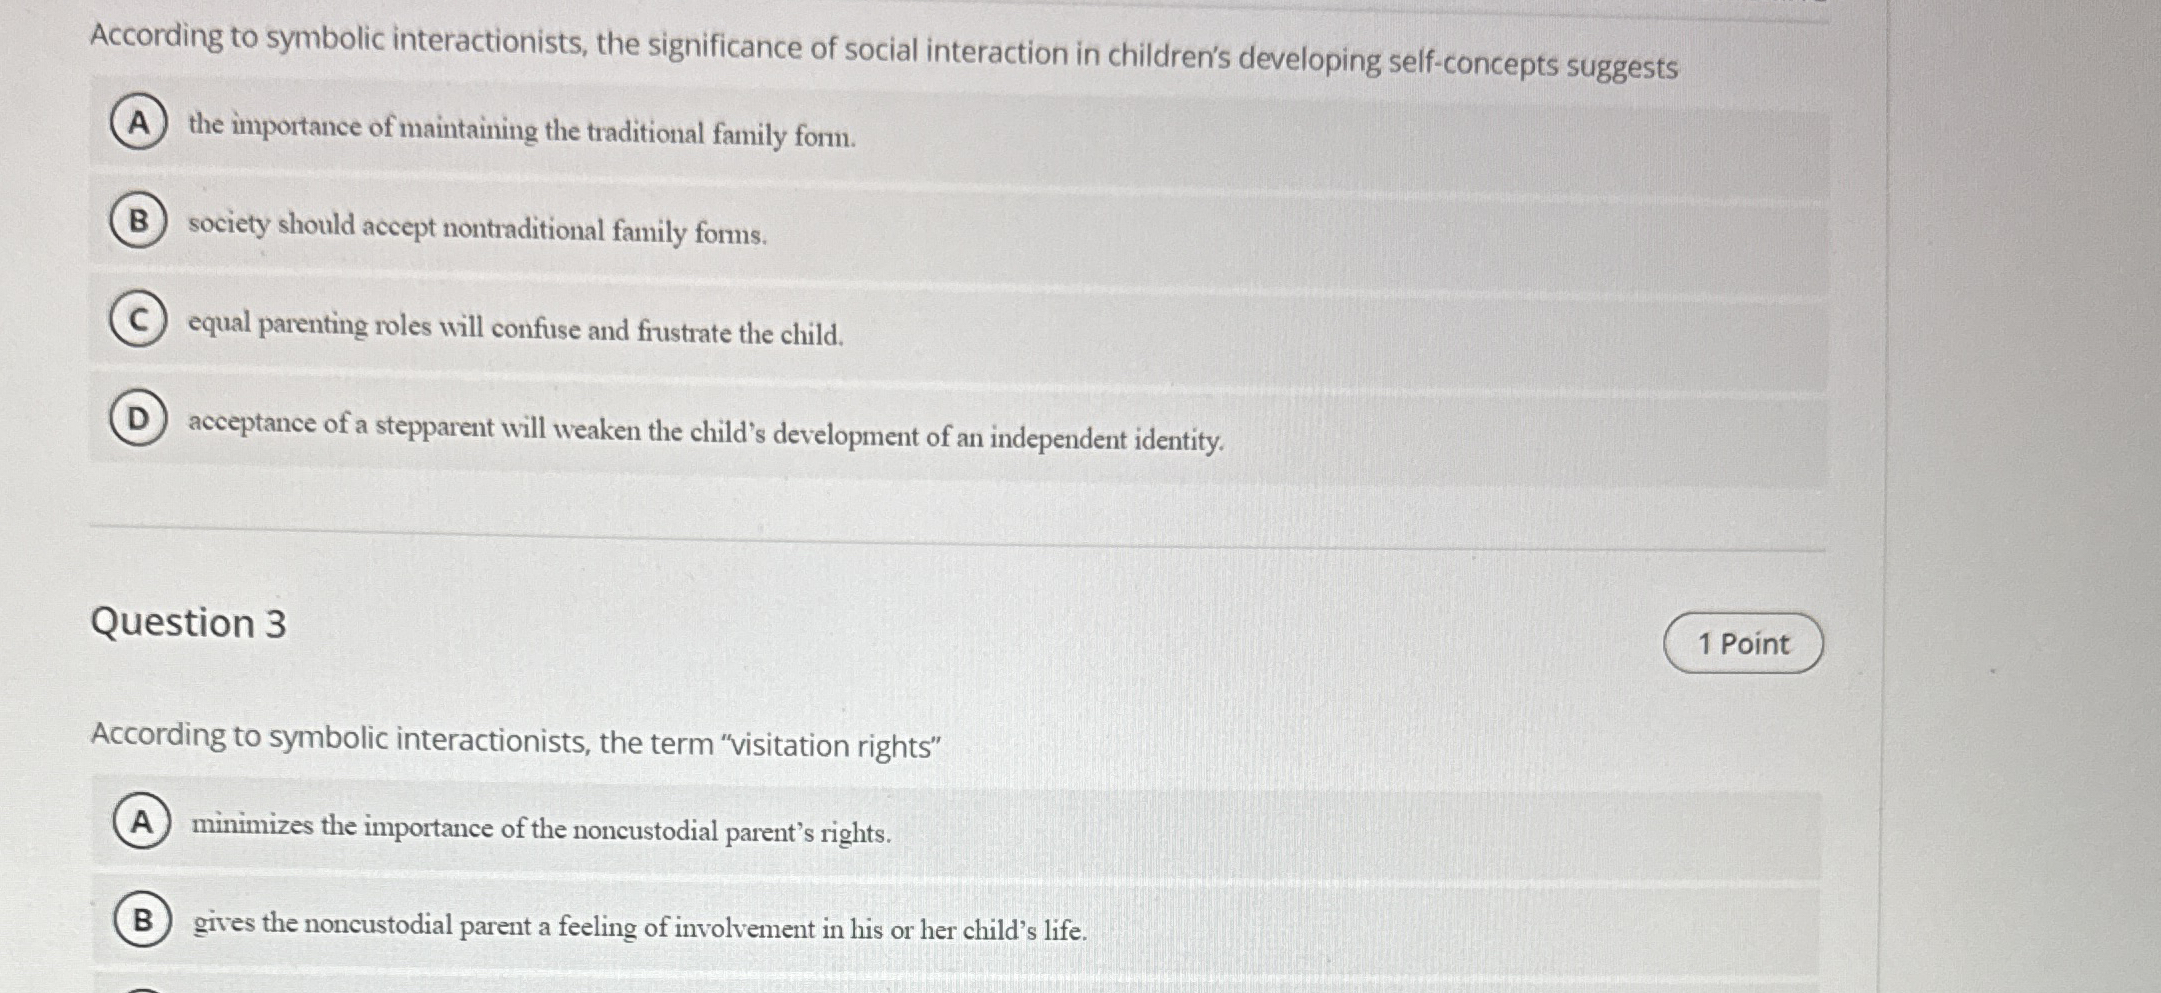Click the 1 Point badge
The height and width of the screenshot is (993, 2161).
[x=1743, y=644]
